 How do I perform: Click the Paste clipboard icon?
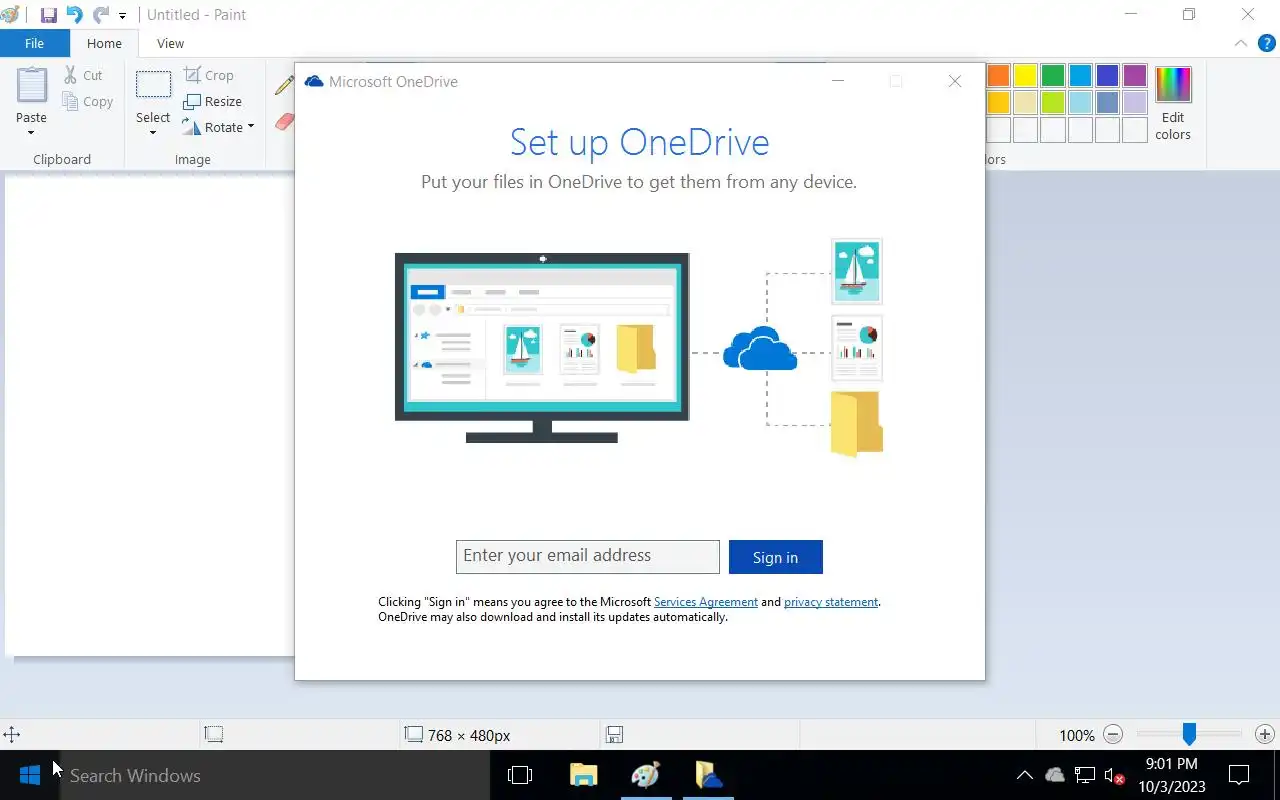pyautogui.click(x=31, y=85)
